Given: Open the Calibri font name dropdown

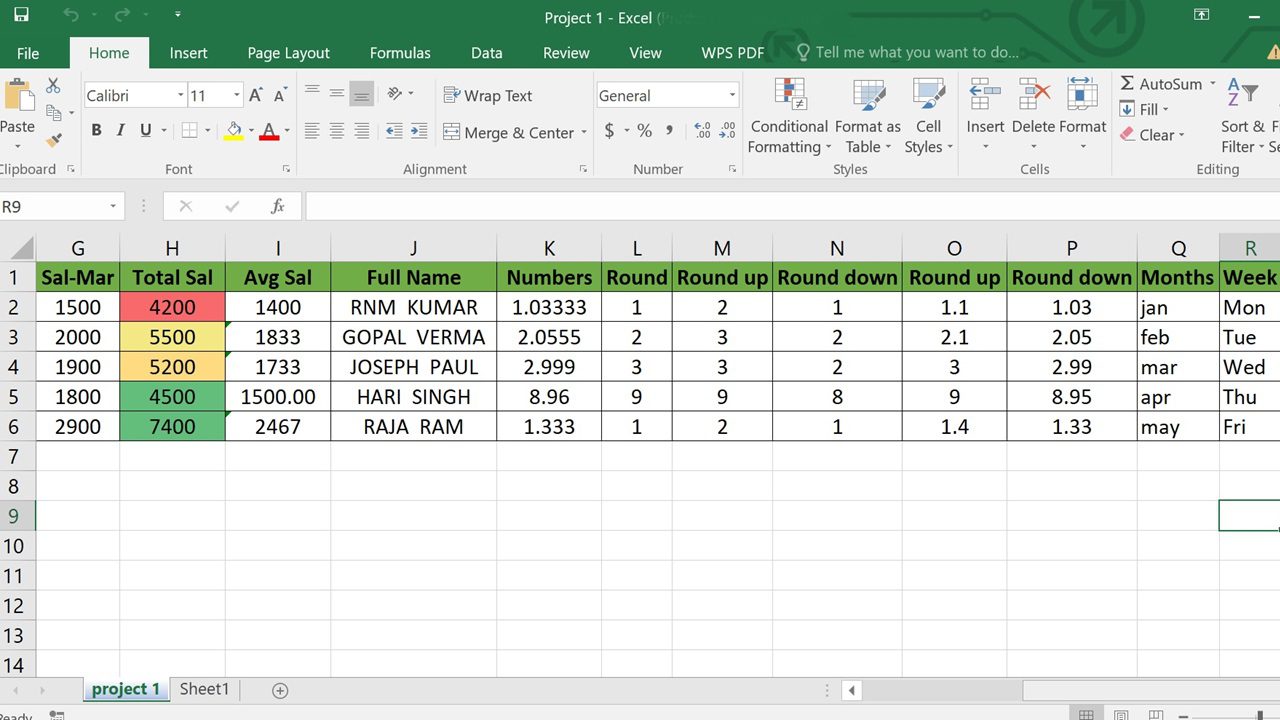Looking at the screenshot, I should pyautogui.click(x=181, y=96).
